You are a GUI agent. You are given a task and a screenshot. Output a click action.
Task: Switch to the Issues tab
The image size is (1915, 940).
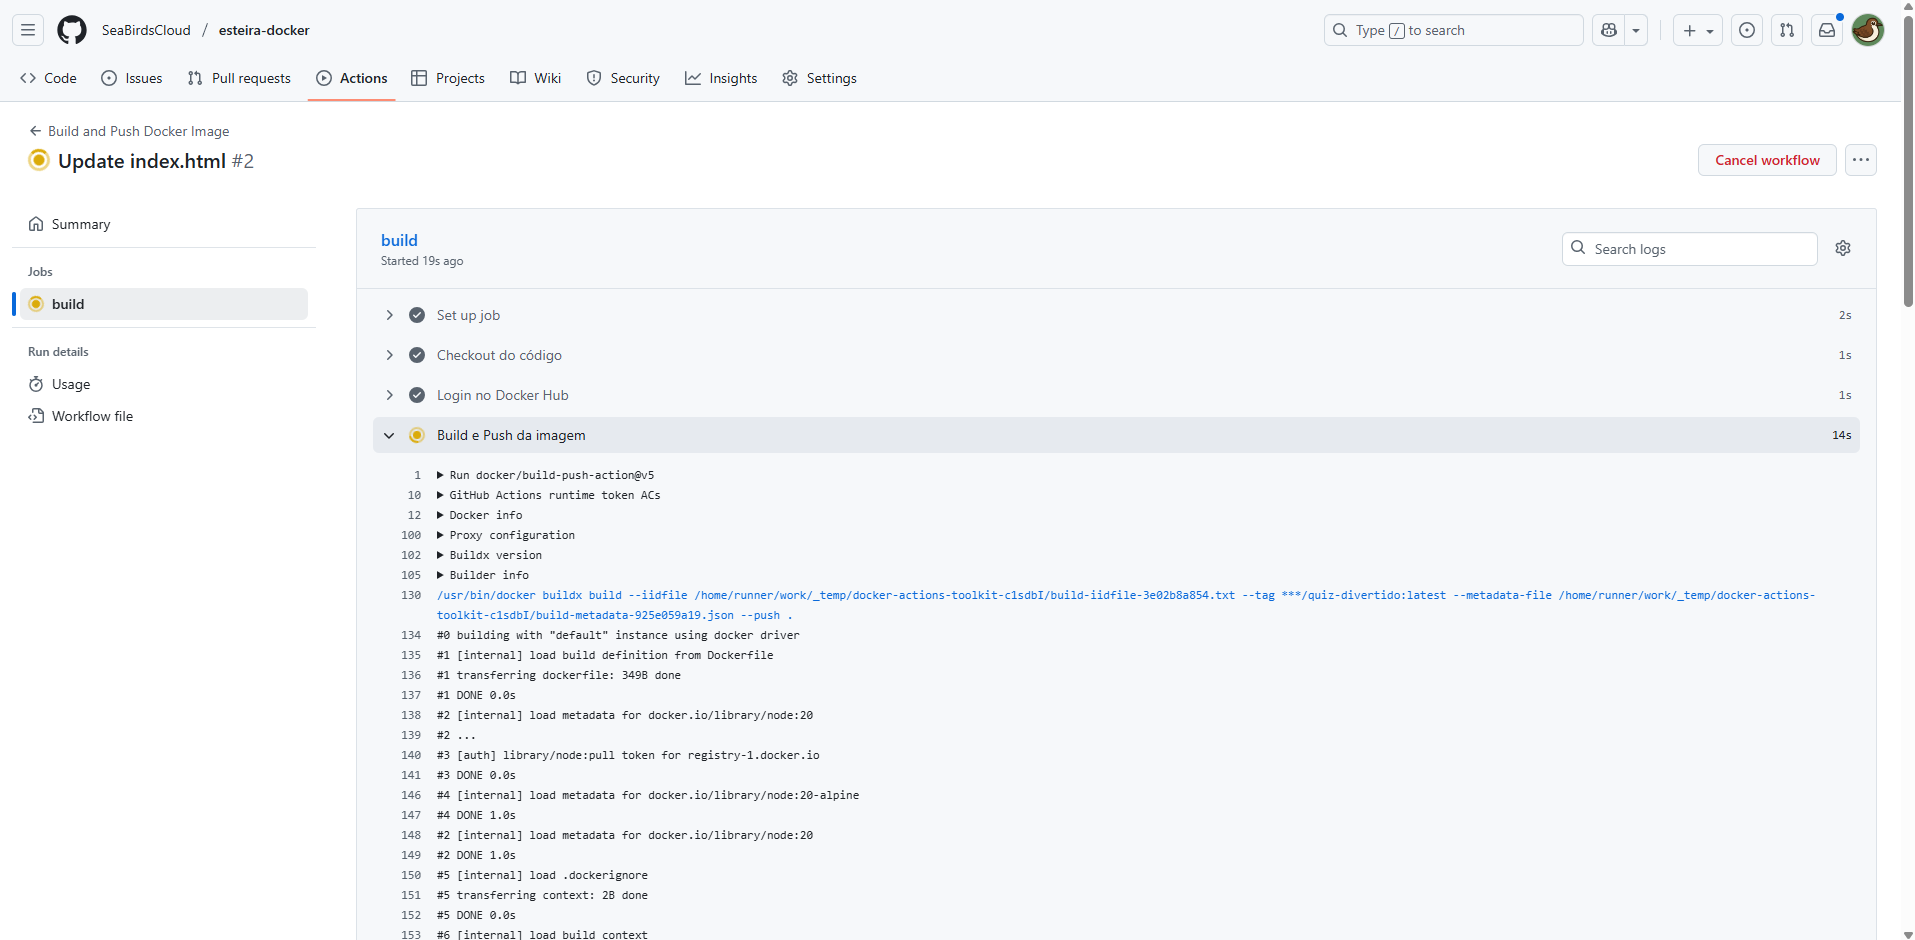132,78
